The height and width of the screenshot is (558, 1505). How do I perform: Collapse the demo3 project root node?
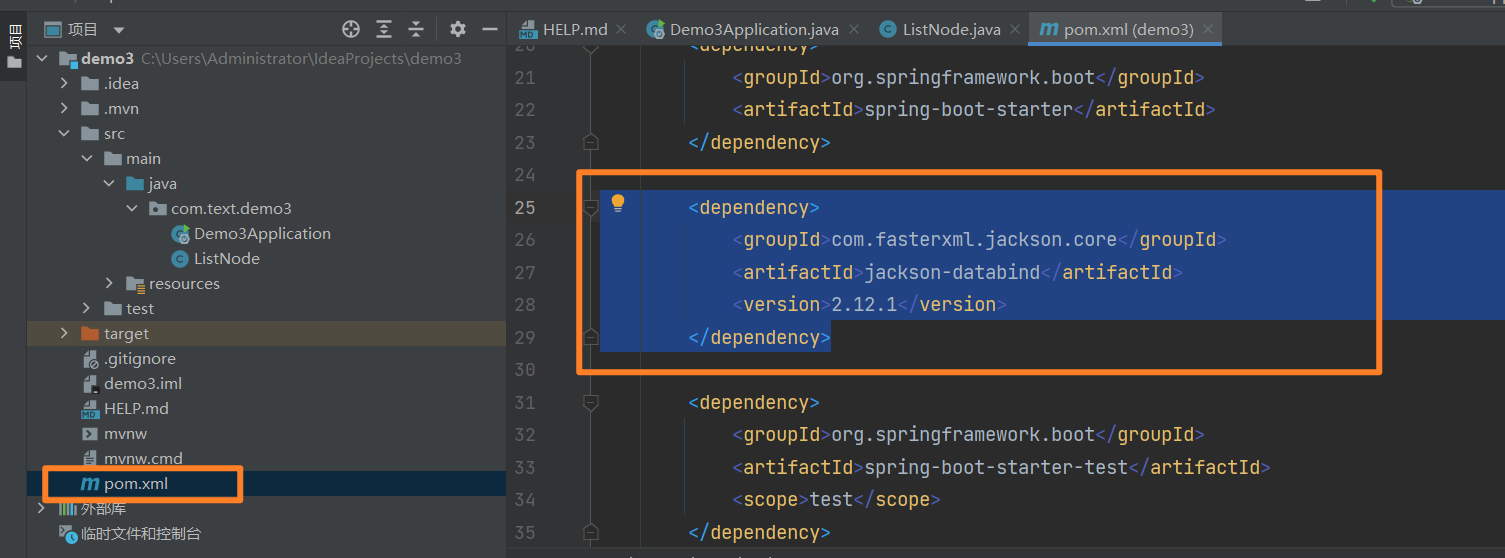pyautogui.click(x=41, y=59)
